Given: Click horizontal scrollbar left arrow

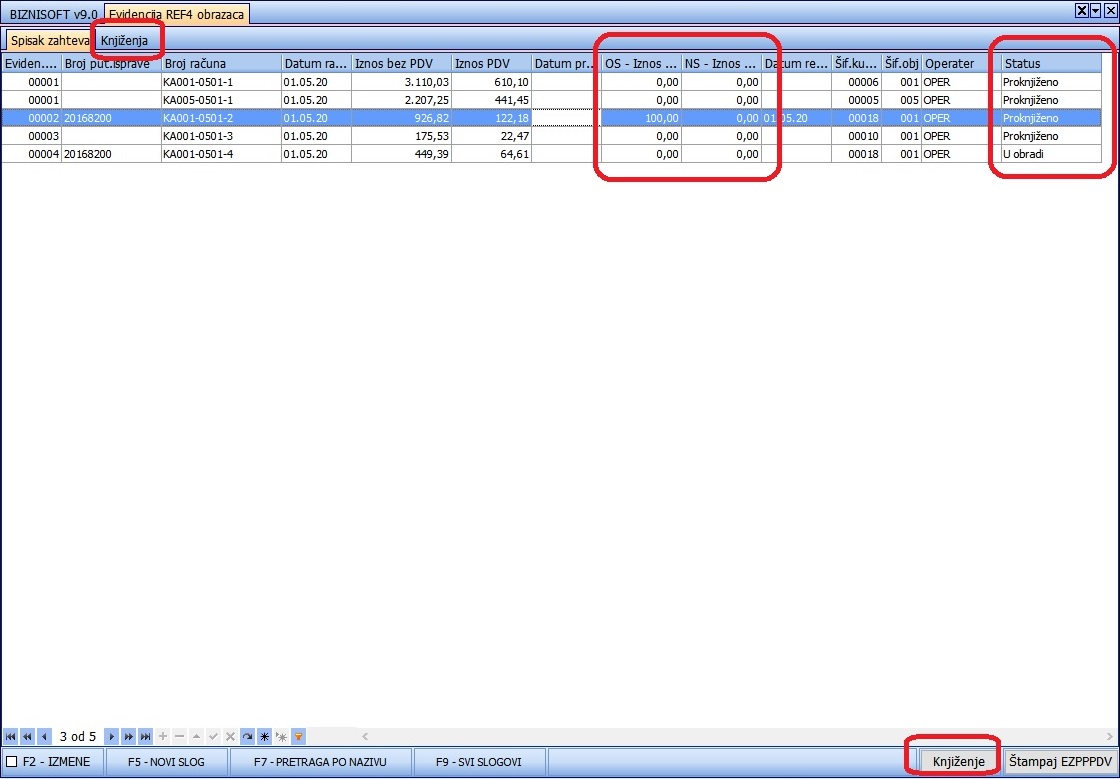Looking at the screenshot, I should tap(365, 736).
